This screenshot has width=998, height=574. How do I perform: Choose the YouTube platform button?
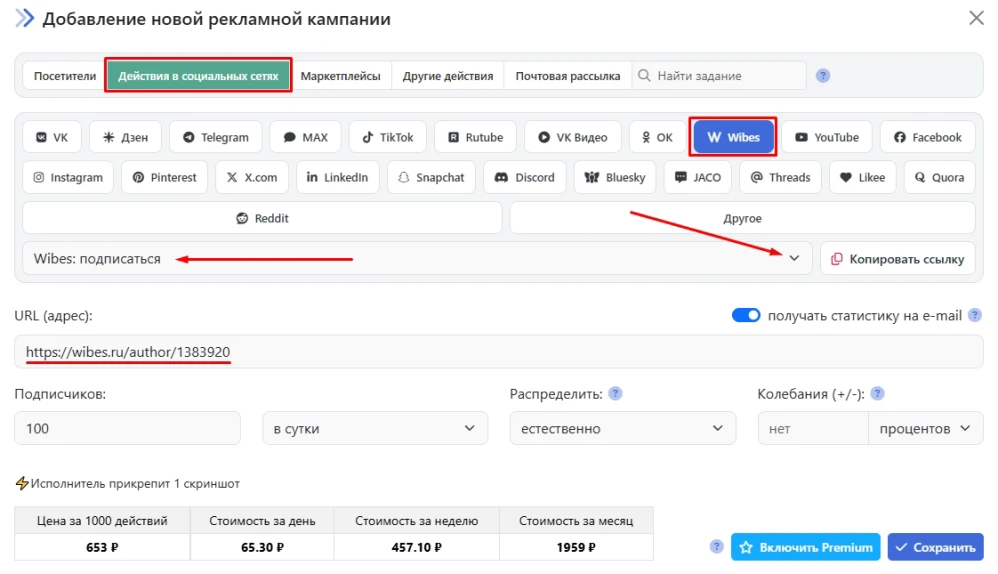coord(827,137)
